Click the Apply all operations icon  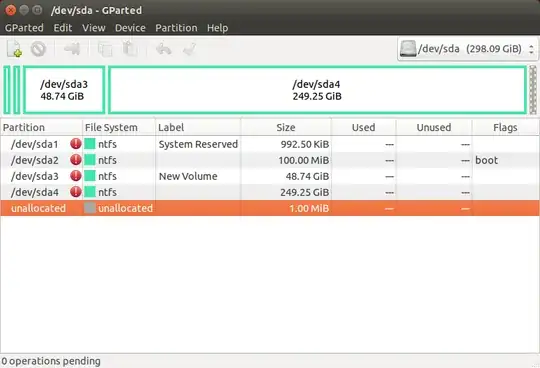point(189,49)
